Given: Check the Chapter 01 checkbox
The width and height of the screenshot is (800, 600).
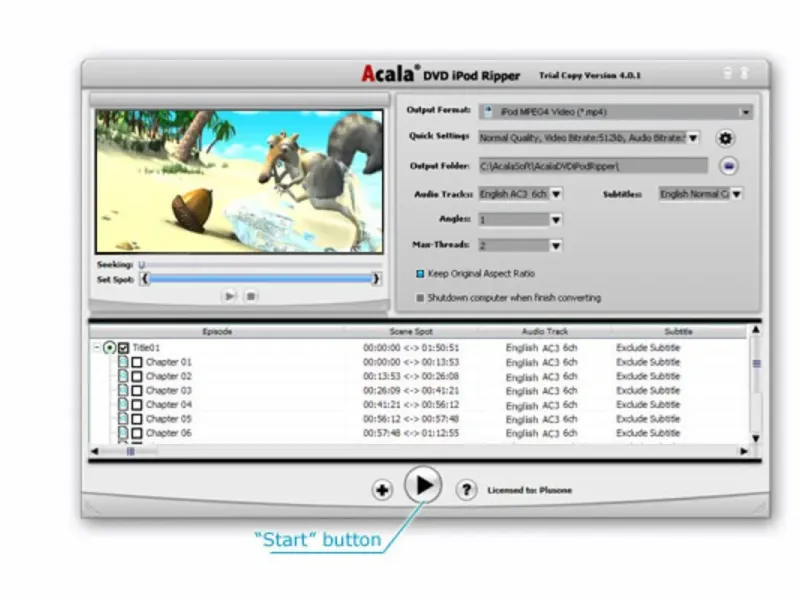Looking at the screenshot, I should click(x=137, y=362).
